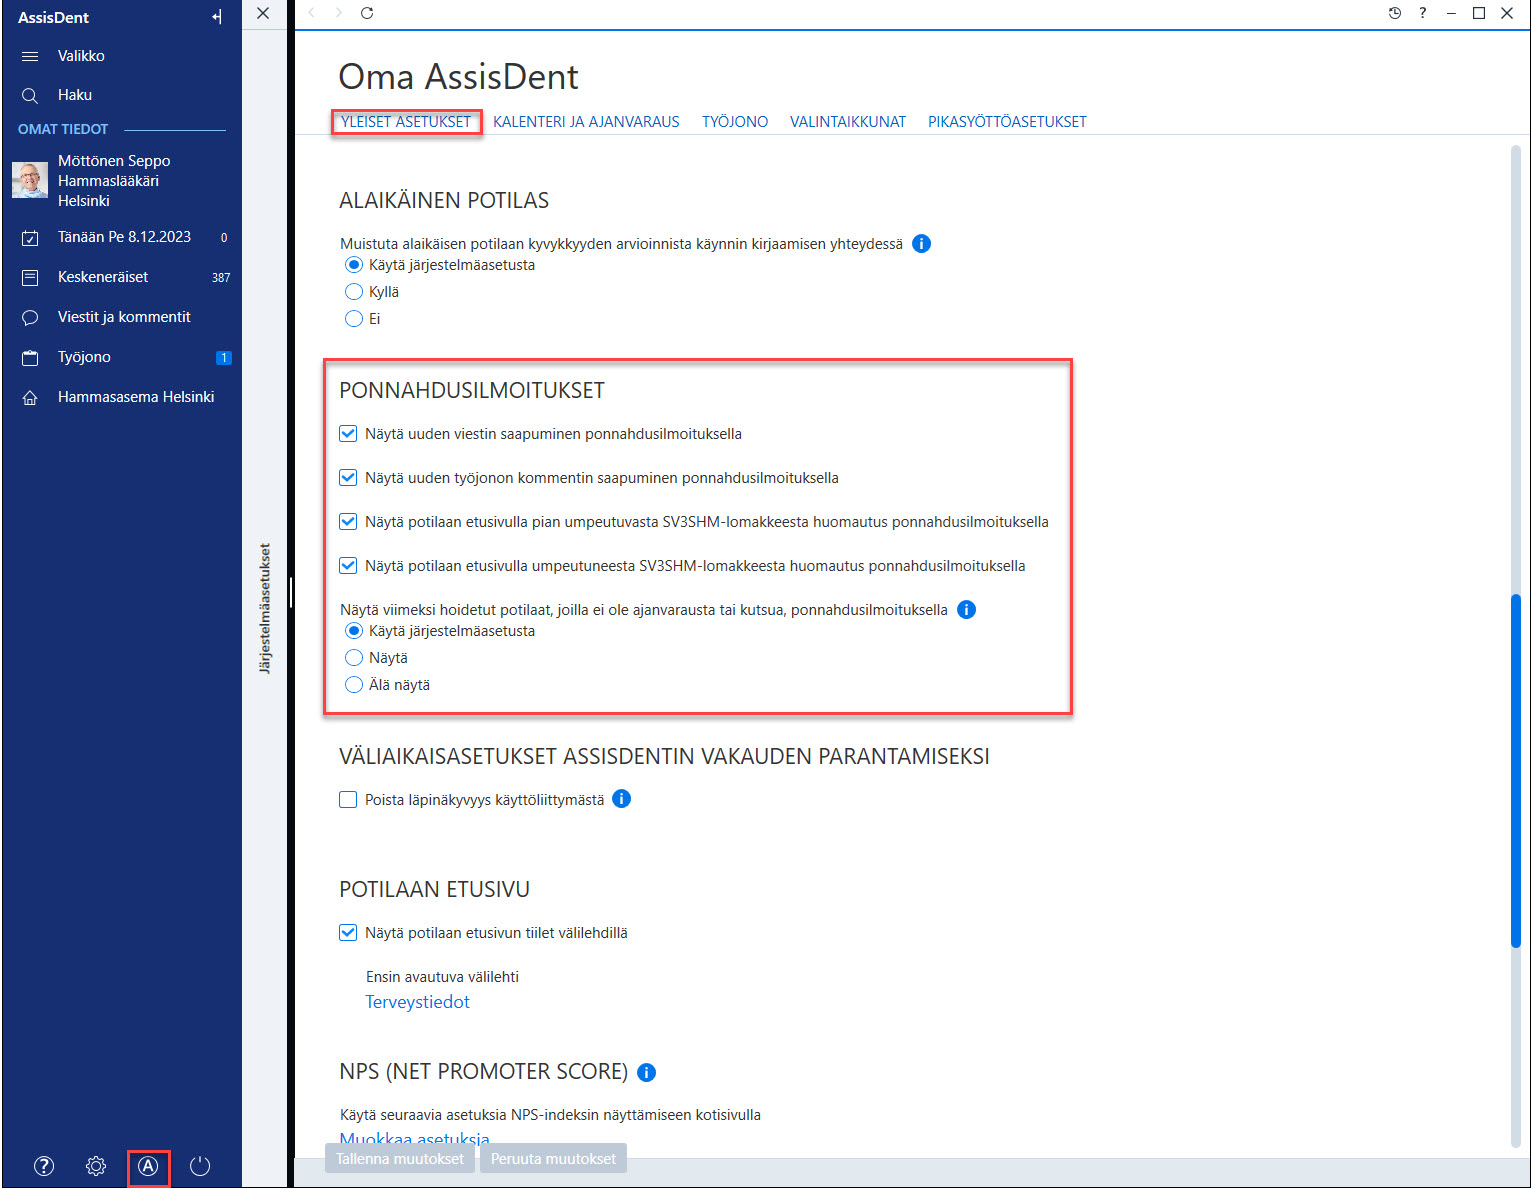This screenshot has width=1531, height=1188.
Task: Uncheck Näytä uuden viestin saapuminen ponnahdusilmoituksella
Action: 348,434
